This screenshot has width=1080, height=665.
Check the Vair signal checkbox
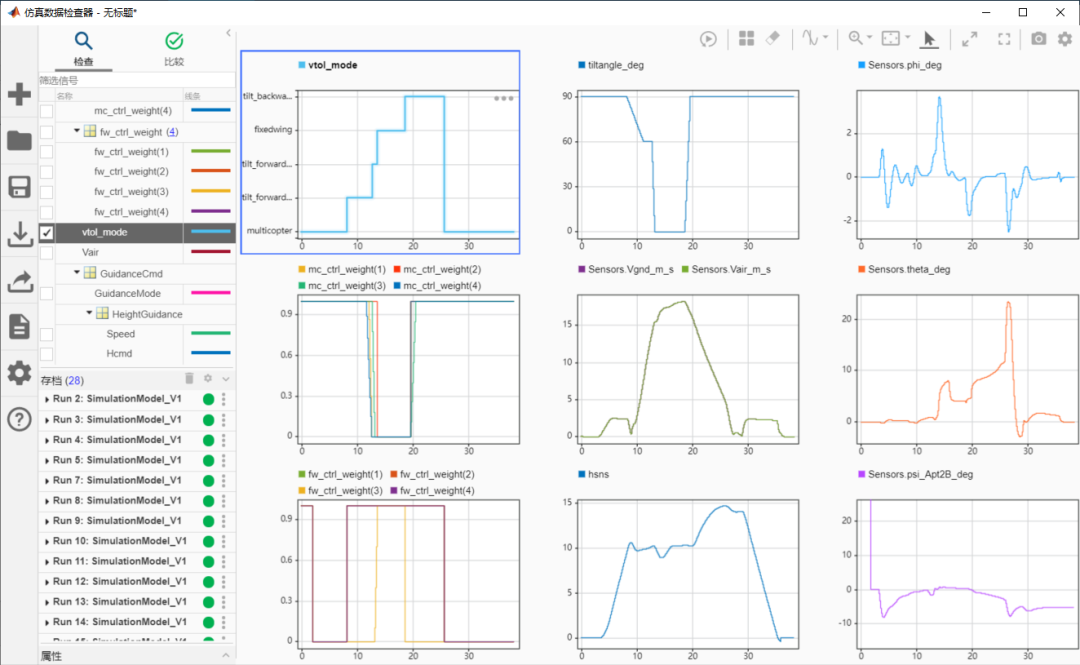[46, 253]
